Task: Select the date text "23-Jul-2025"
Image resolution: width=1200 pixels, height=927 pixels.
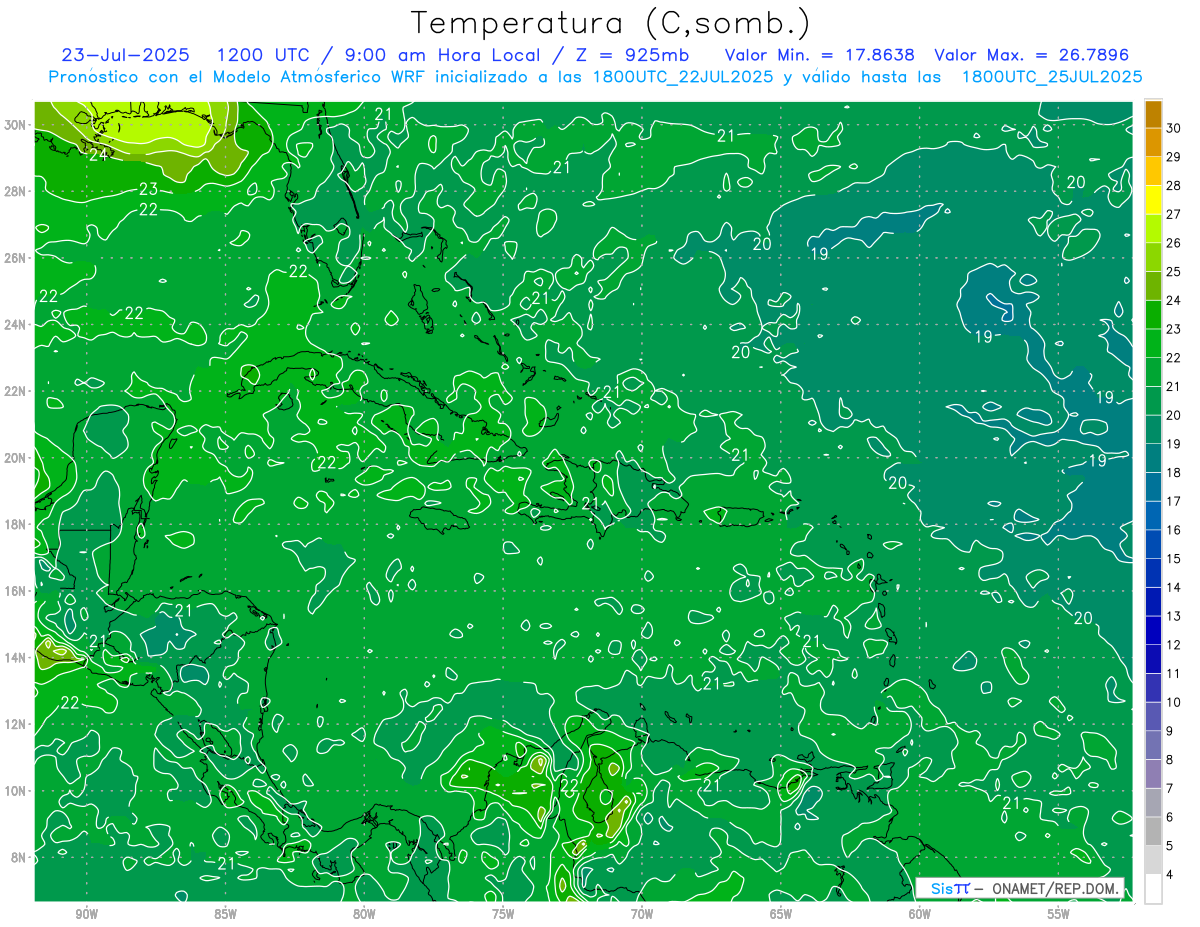Action: pyautogui.click(x=126, y=55)
